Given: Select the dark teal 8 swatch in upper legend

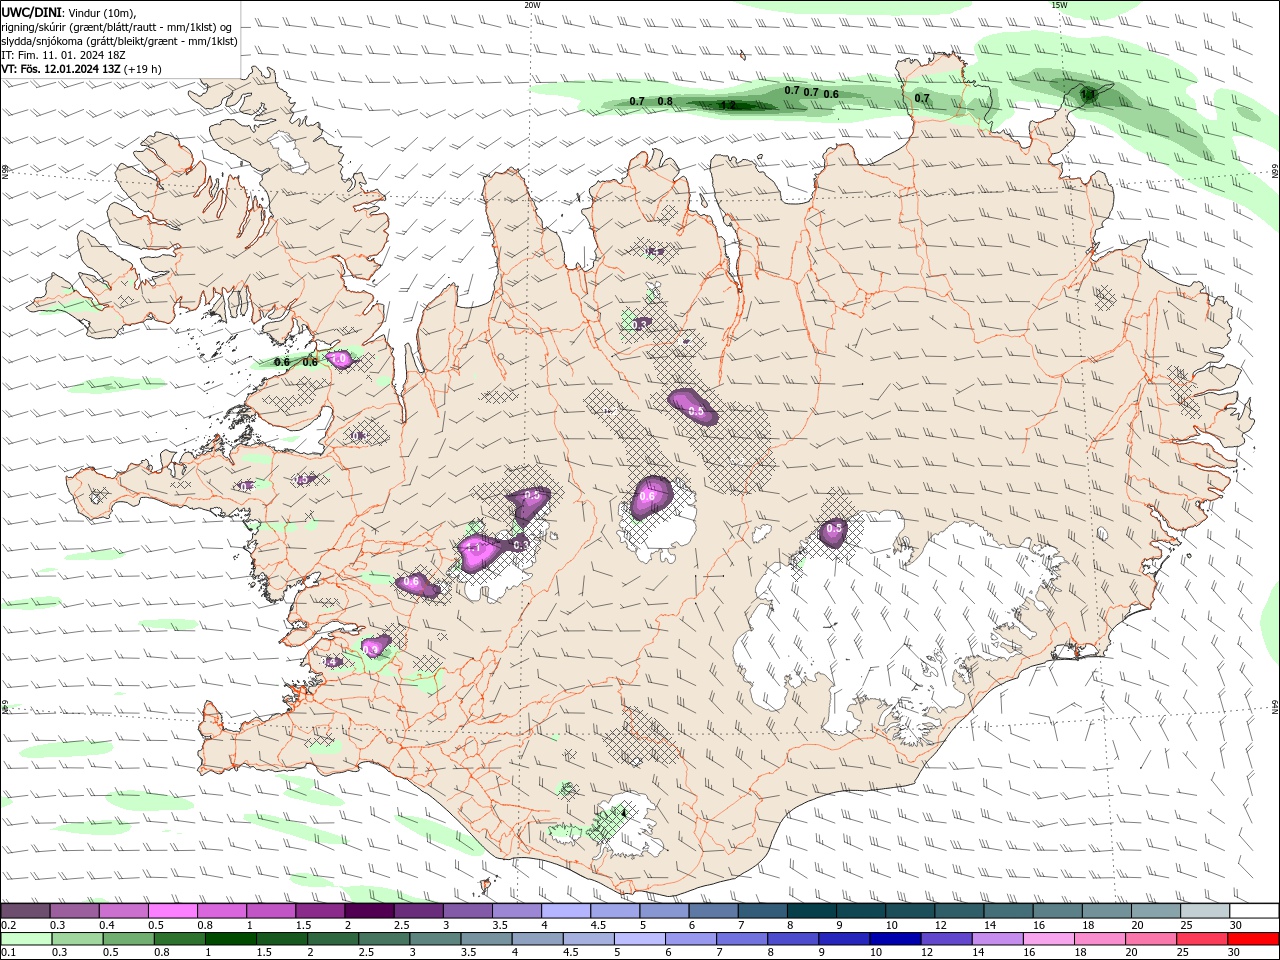Looking at the screenshot, I should pos(811,910).
